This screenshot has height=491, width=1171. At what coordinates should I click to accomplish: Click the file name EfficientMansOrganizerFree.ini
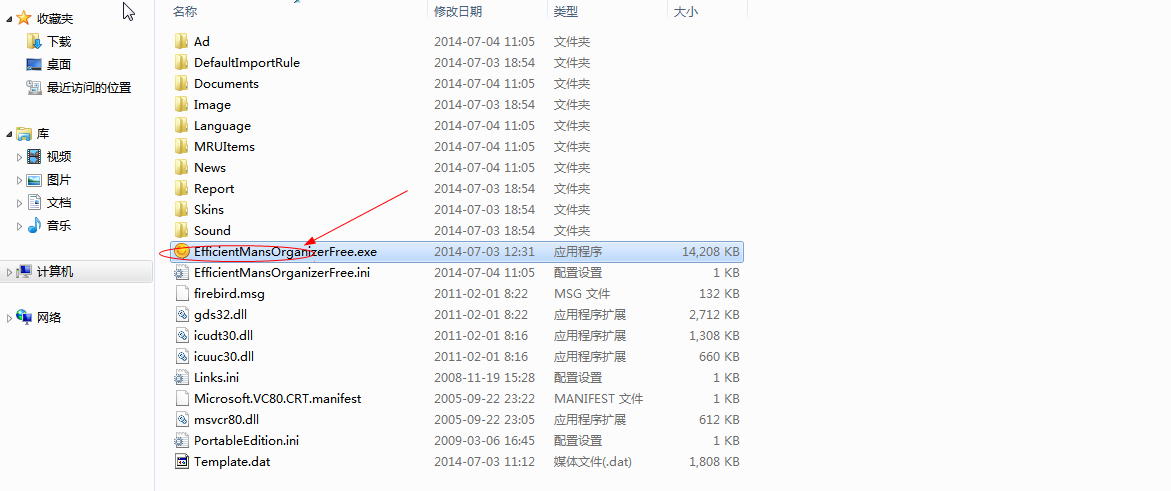[282, 273]
